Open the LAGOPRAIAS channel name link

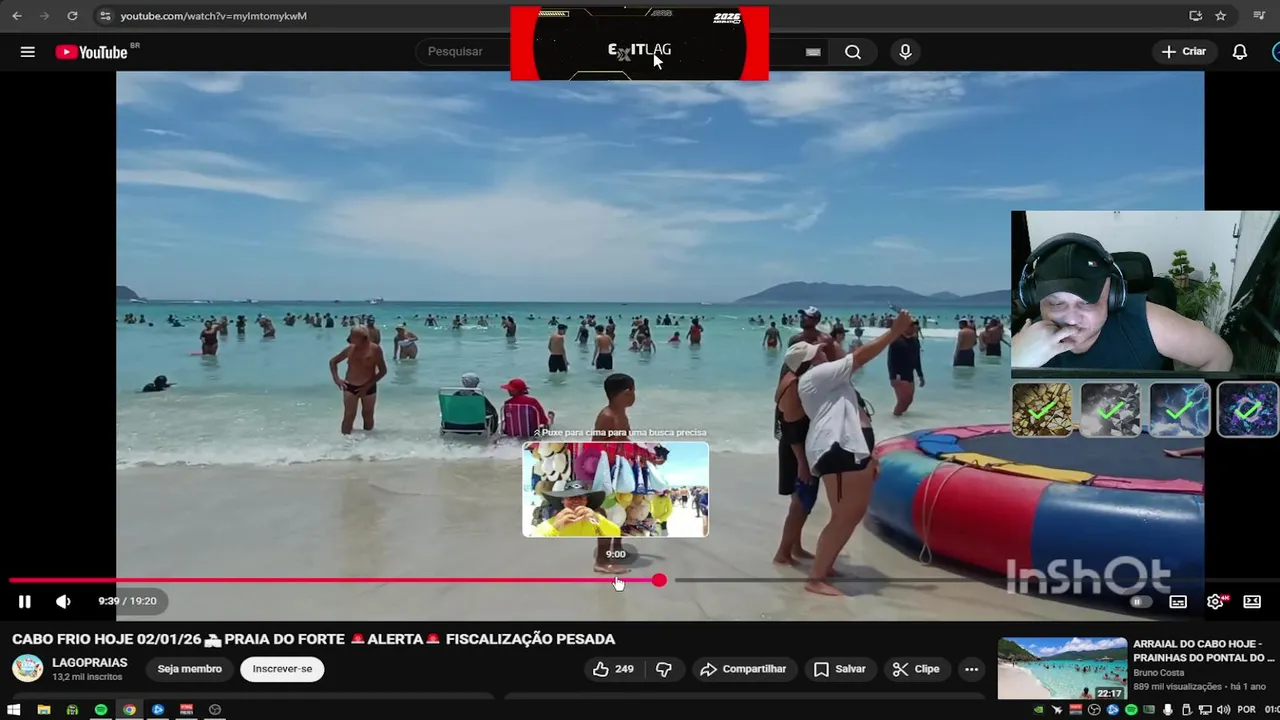point(90,662)
